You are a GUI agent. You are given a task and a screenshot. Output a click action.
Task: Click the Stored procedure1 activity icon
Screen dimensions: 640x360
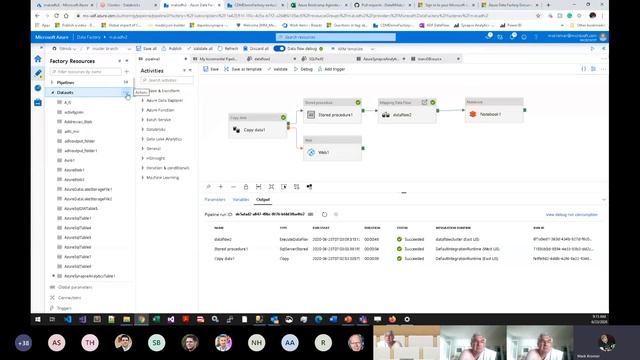pos(311,115)
